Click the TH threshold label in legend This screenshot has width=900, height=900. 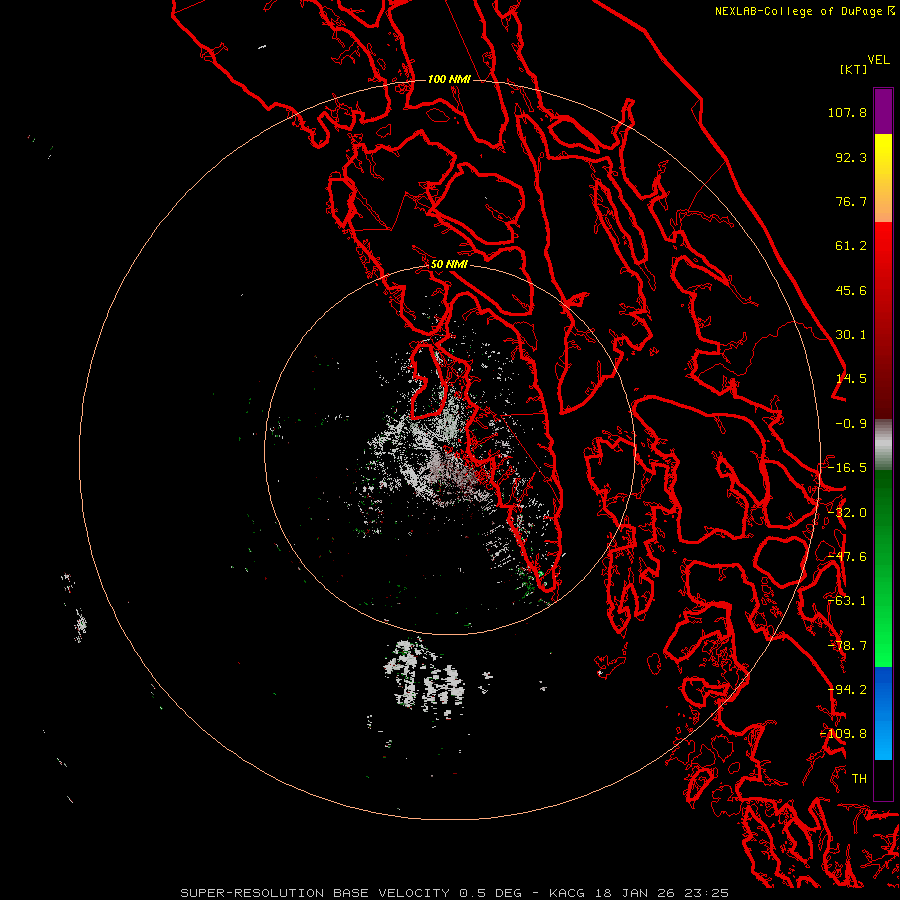[x=859, y=779]
